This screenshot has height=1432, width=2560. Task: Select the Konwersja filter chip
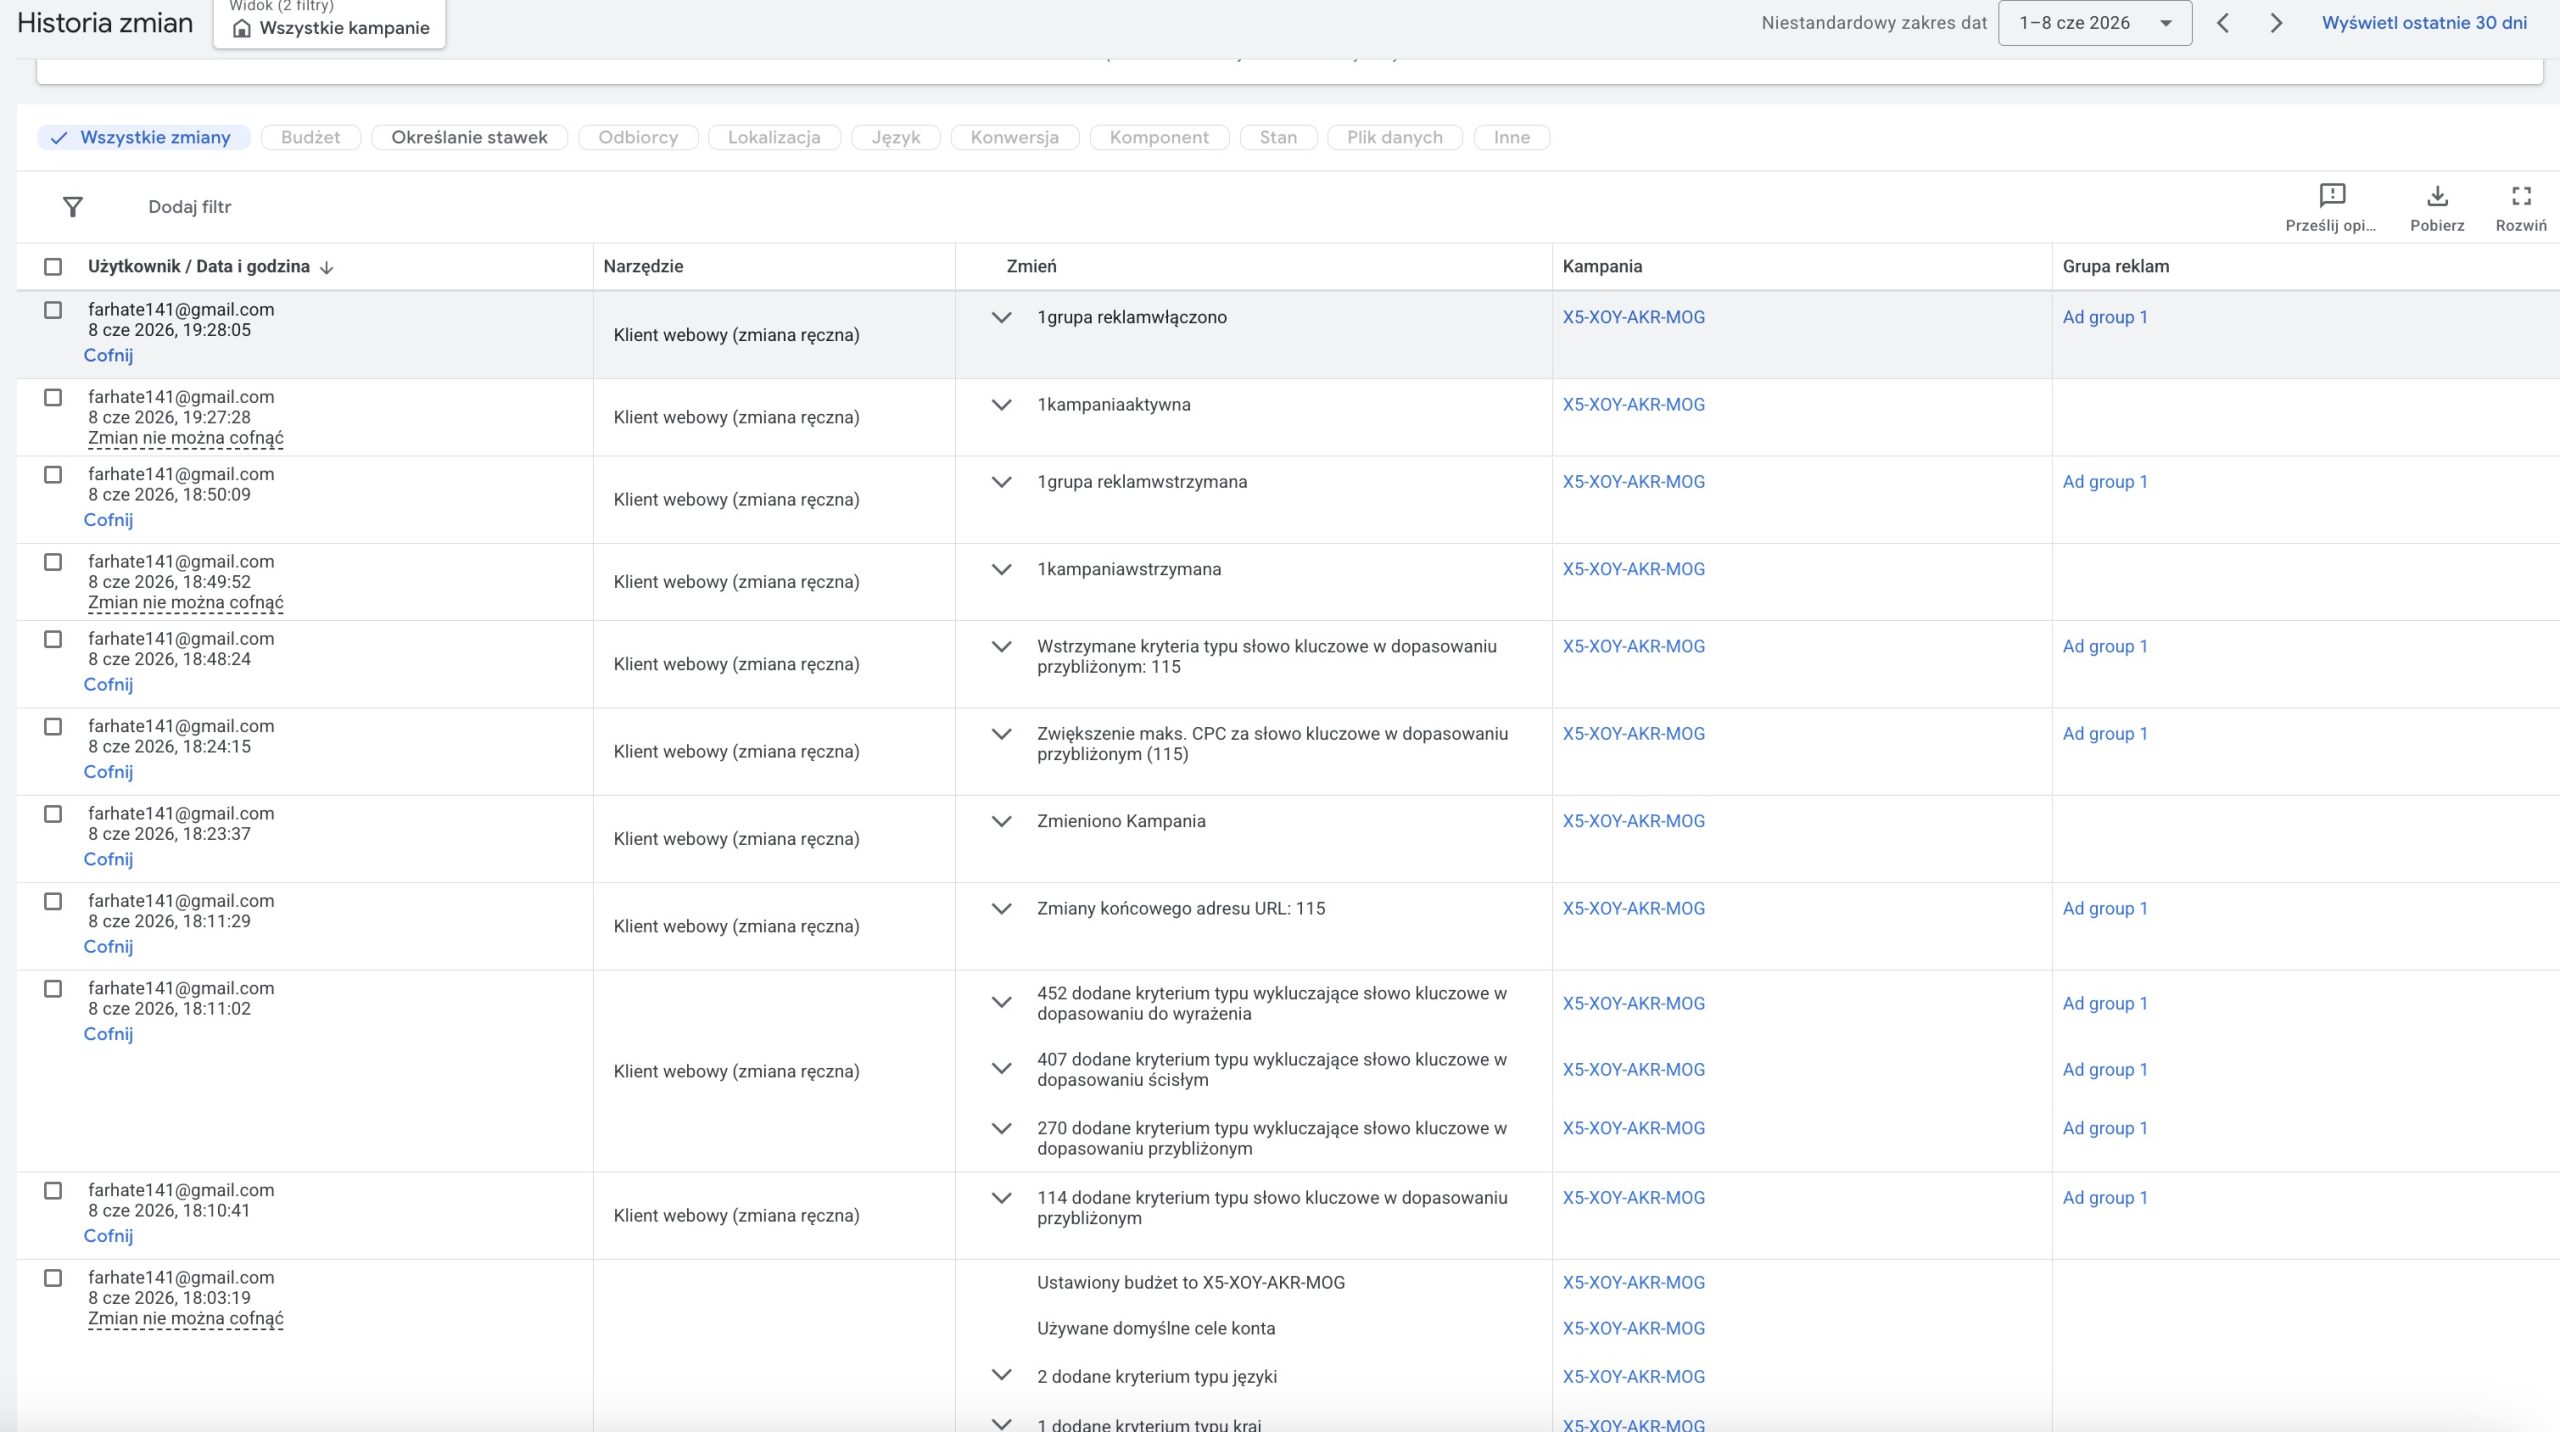tap(1015, 137)
